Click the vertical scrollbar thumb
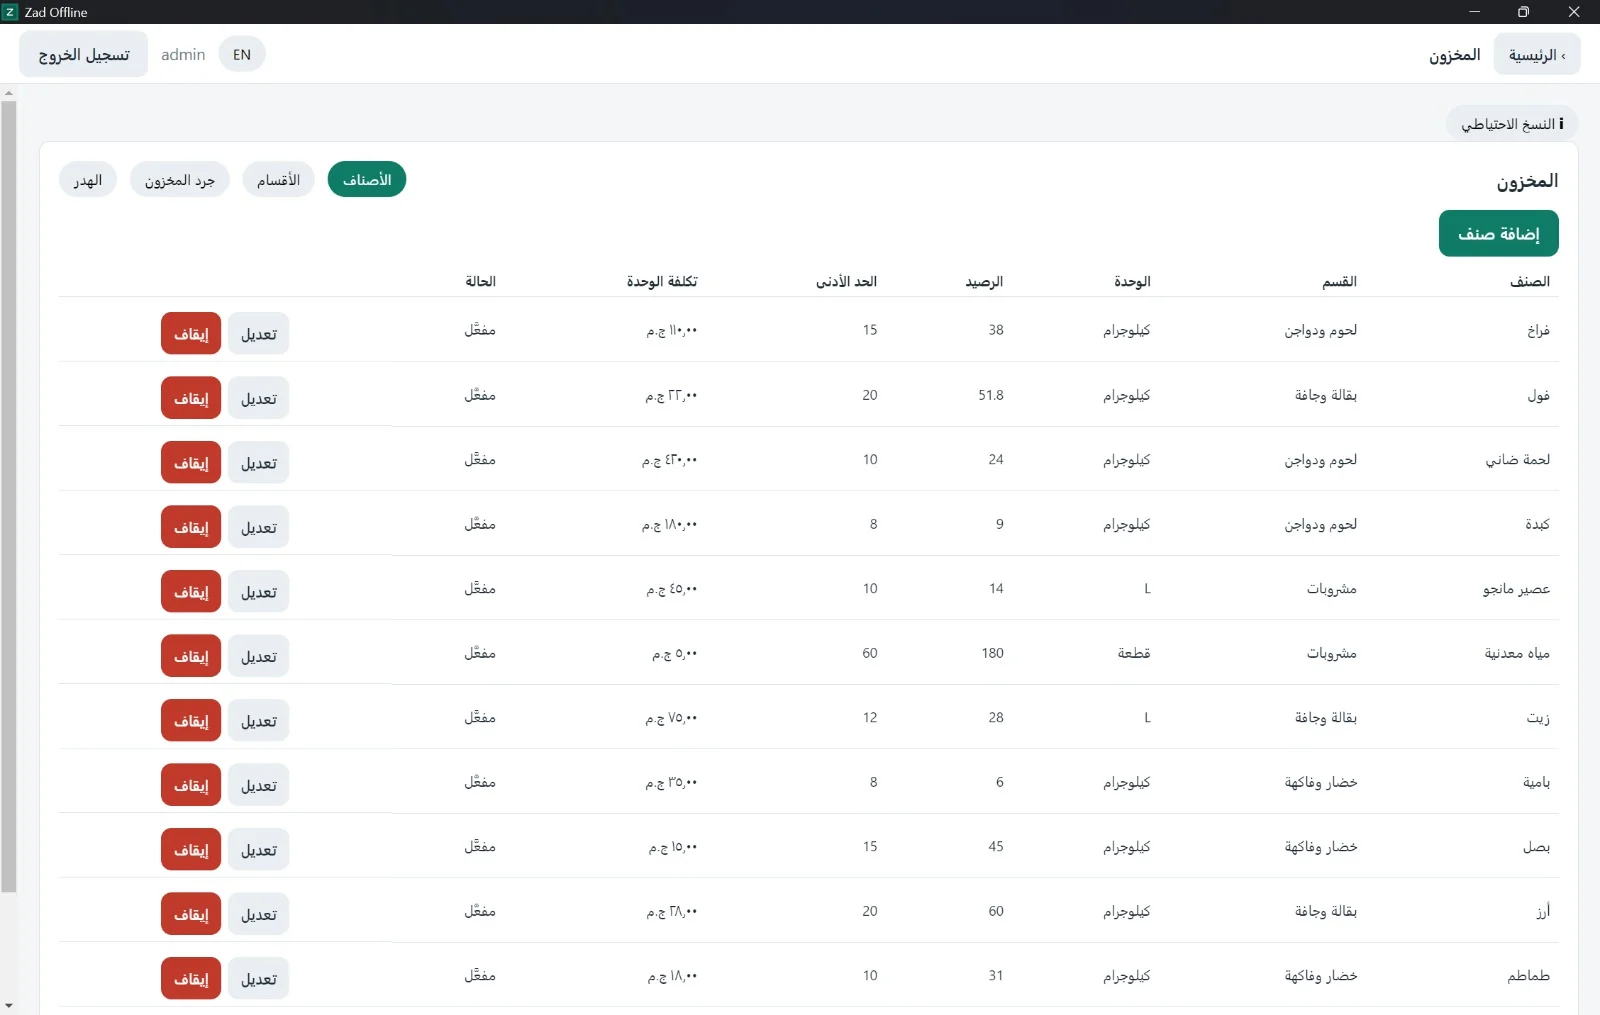 (9, 497)
